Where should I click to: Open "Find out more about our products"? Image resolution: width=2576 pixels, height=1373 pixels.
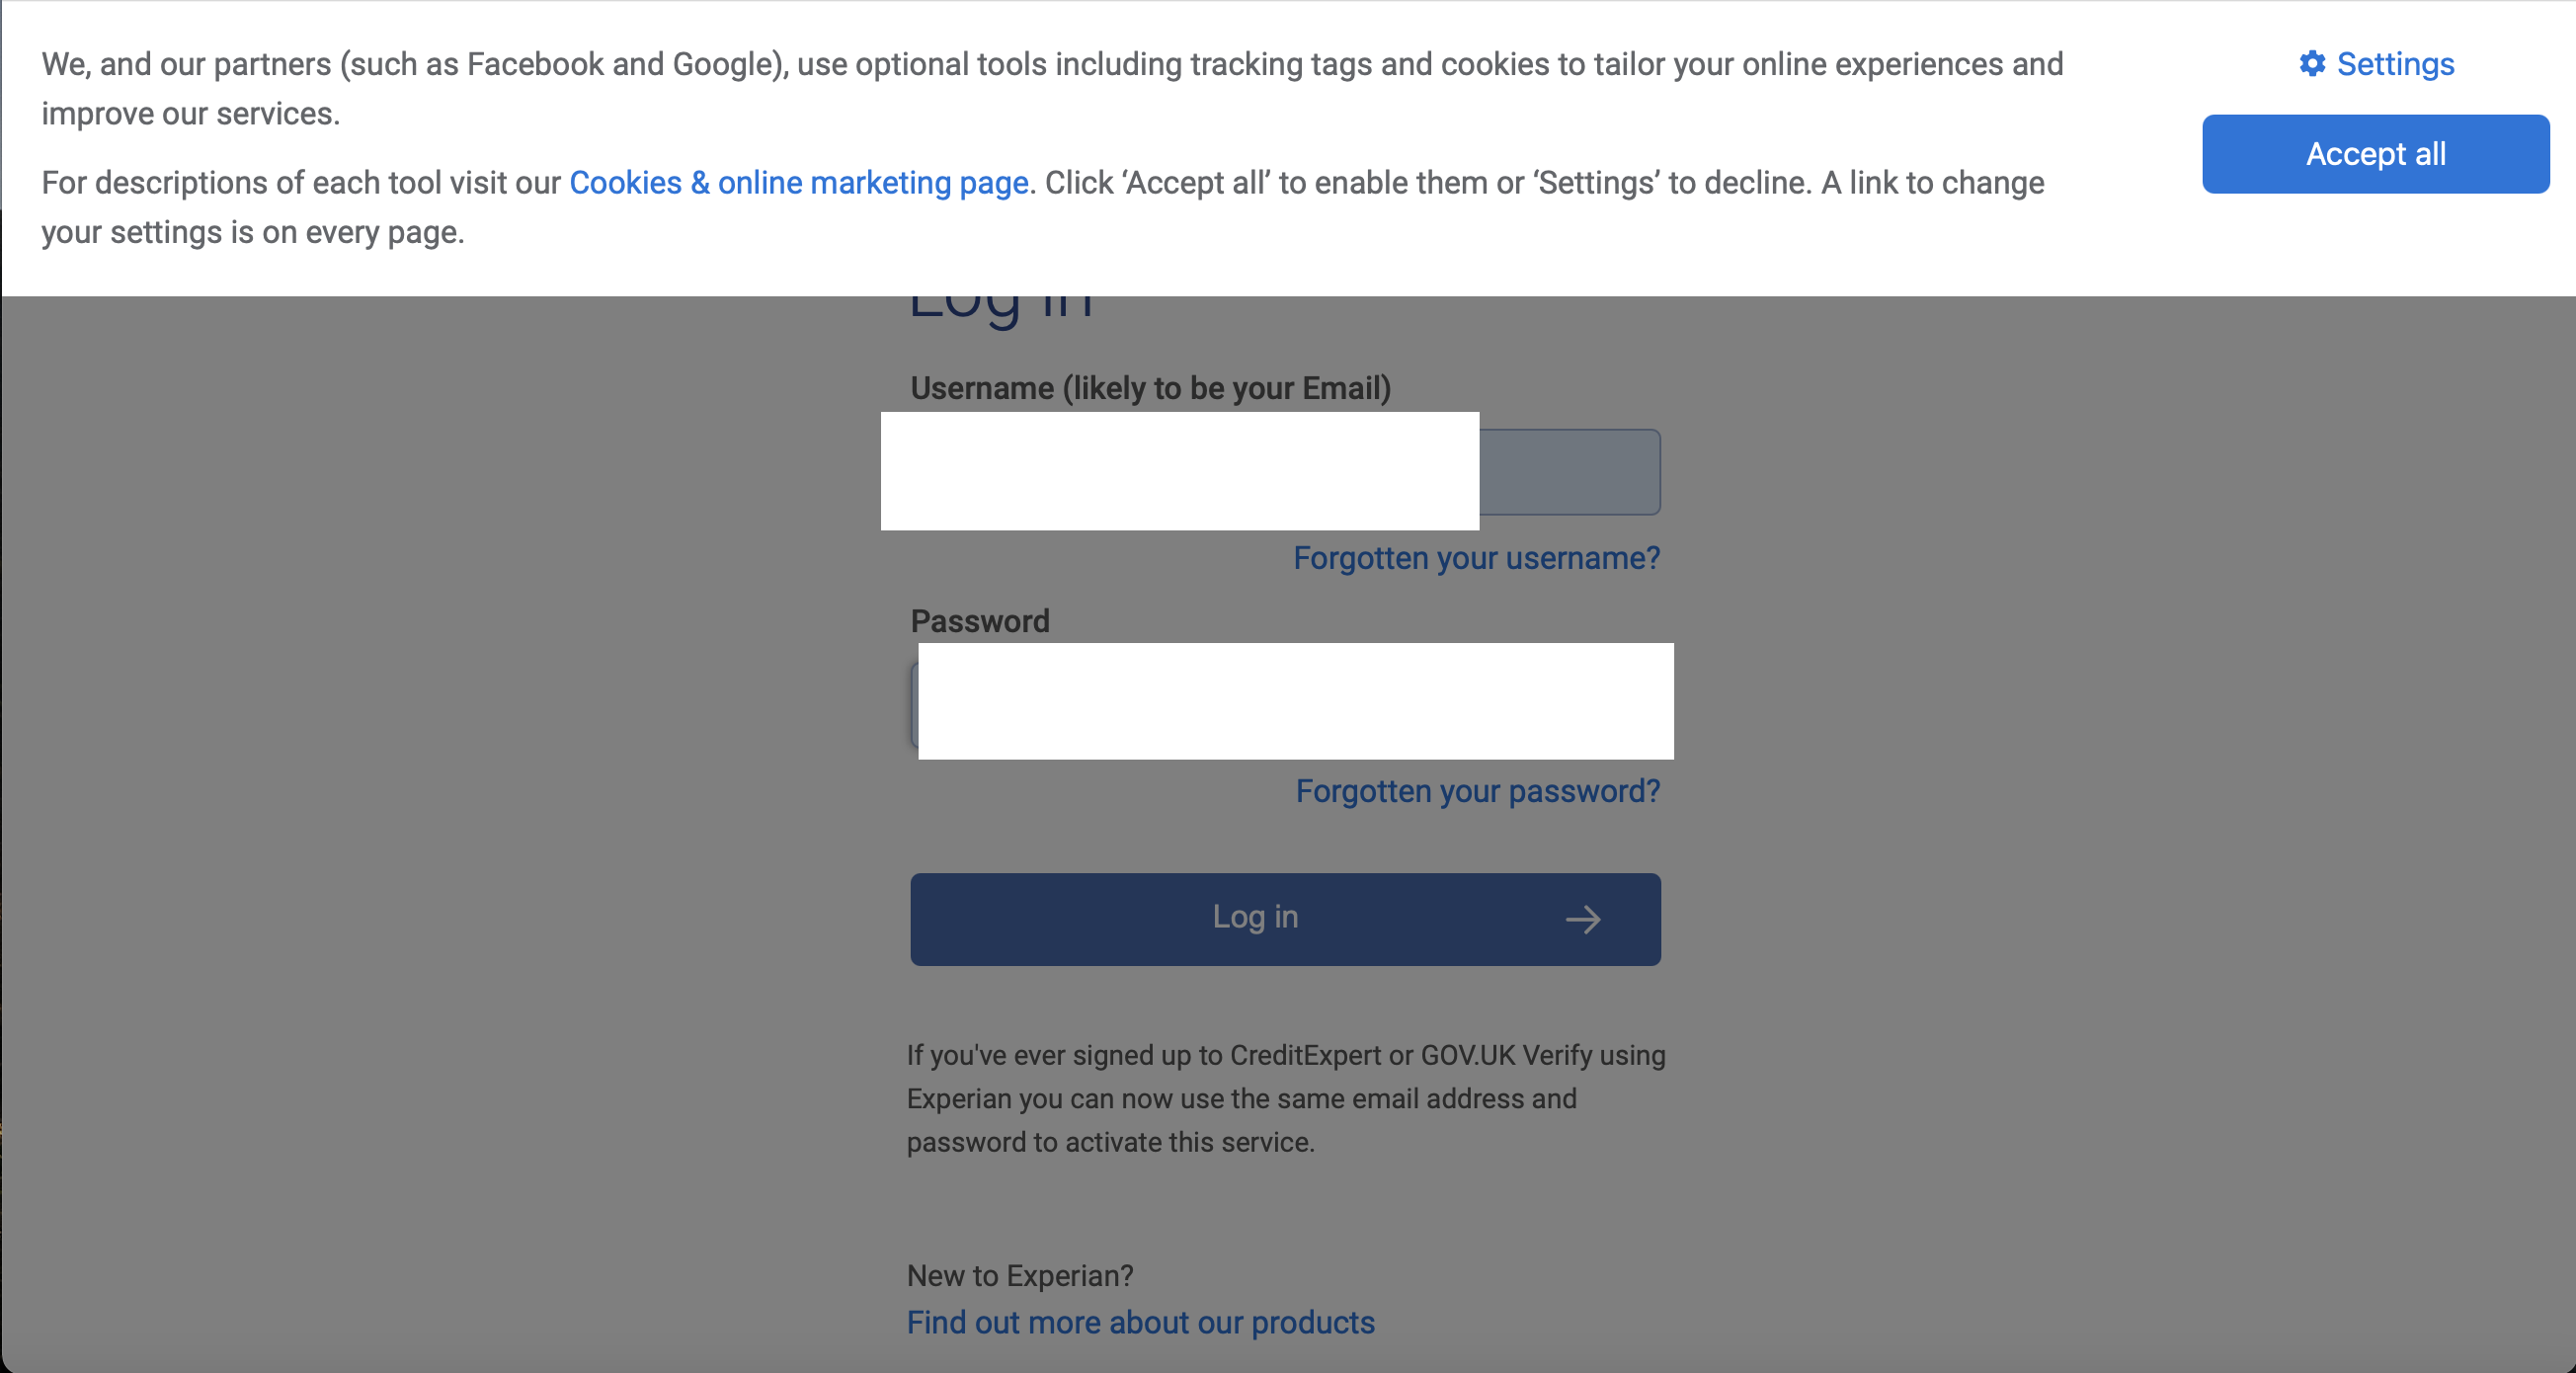click(1140, 1322)
